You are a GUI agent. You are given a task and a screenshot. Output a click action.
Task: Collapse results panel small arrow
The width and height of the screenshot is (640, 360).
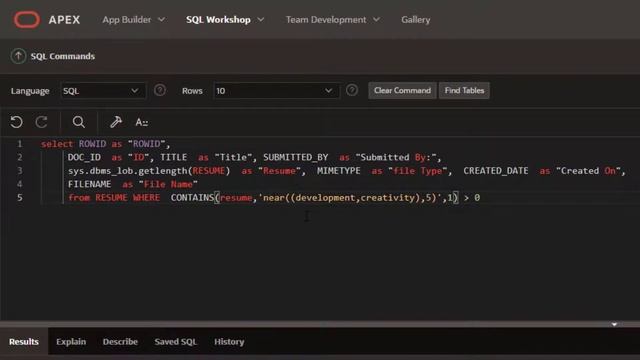point(614,324)
